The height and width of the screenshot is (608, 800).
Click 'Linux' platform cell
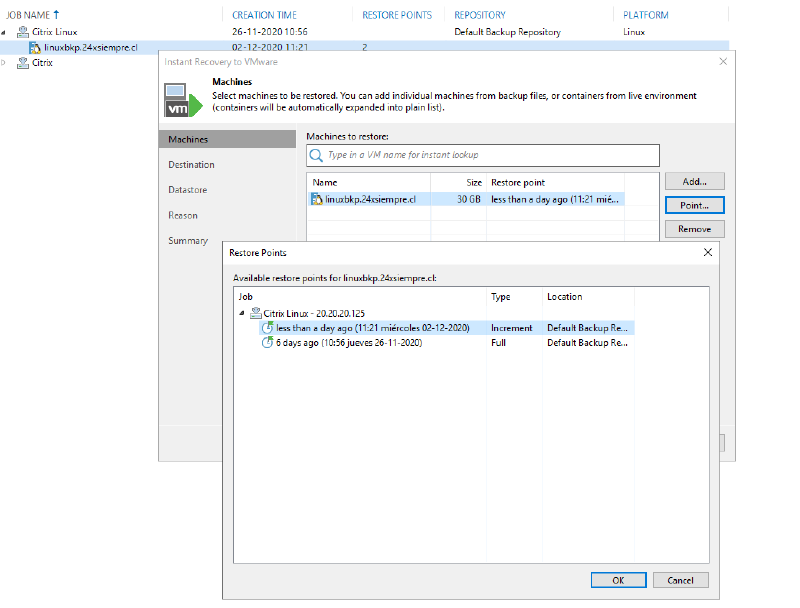point(634,32)
